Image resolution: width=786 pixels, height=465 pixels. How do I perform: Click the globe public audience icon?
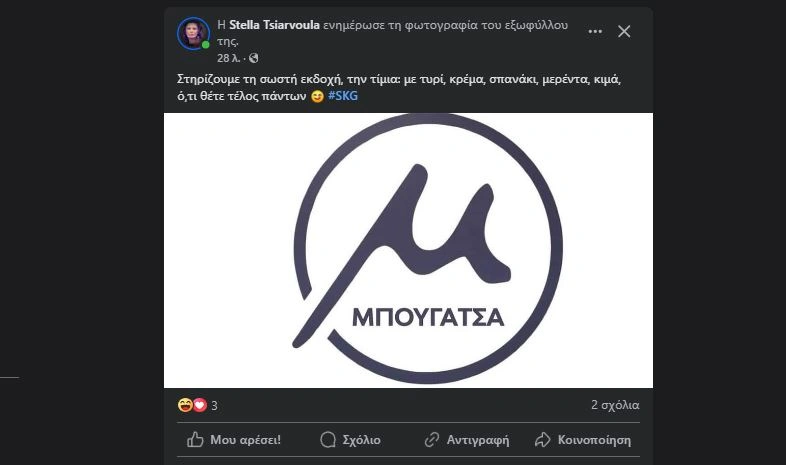pyautogui.click(x=253, y=58)
